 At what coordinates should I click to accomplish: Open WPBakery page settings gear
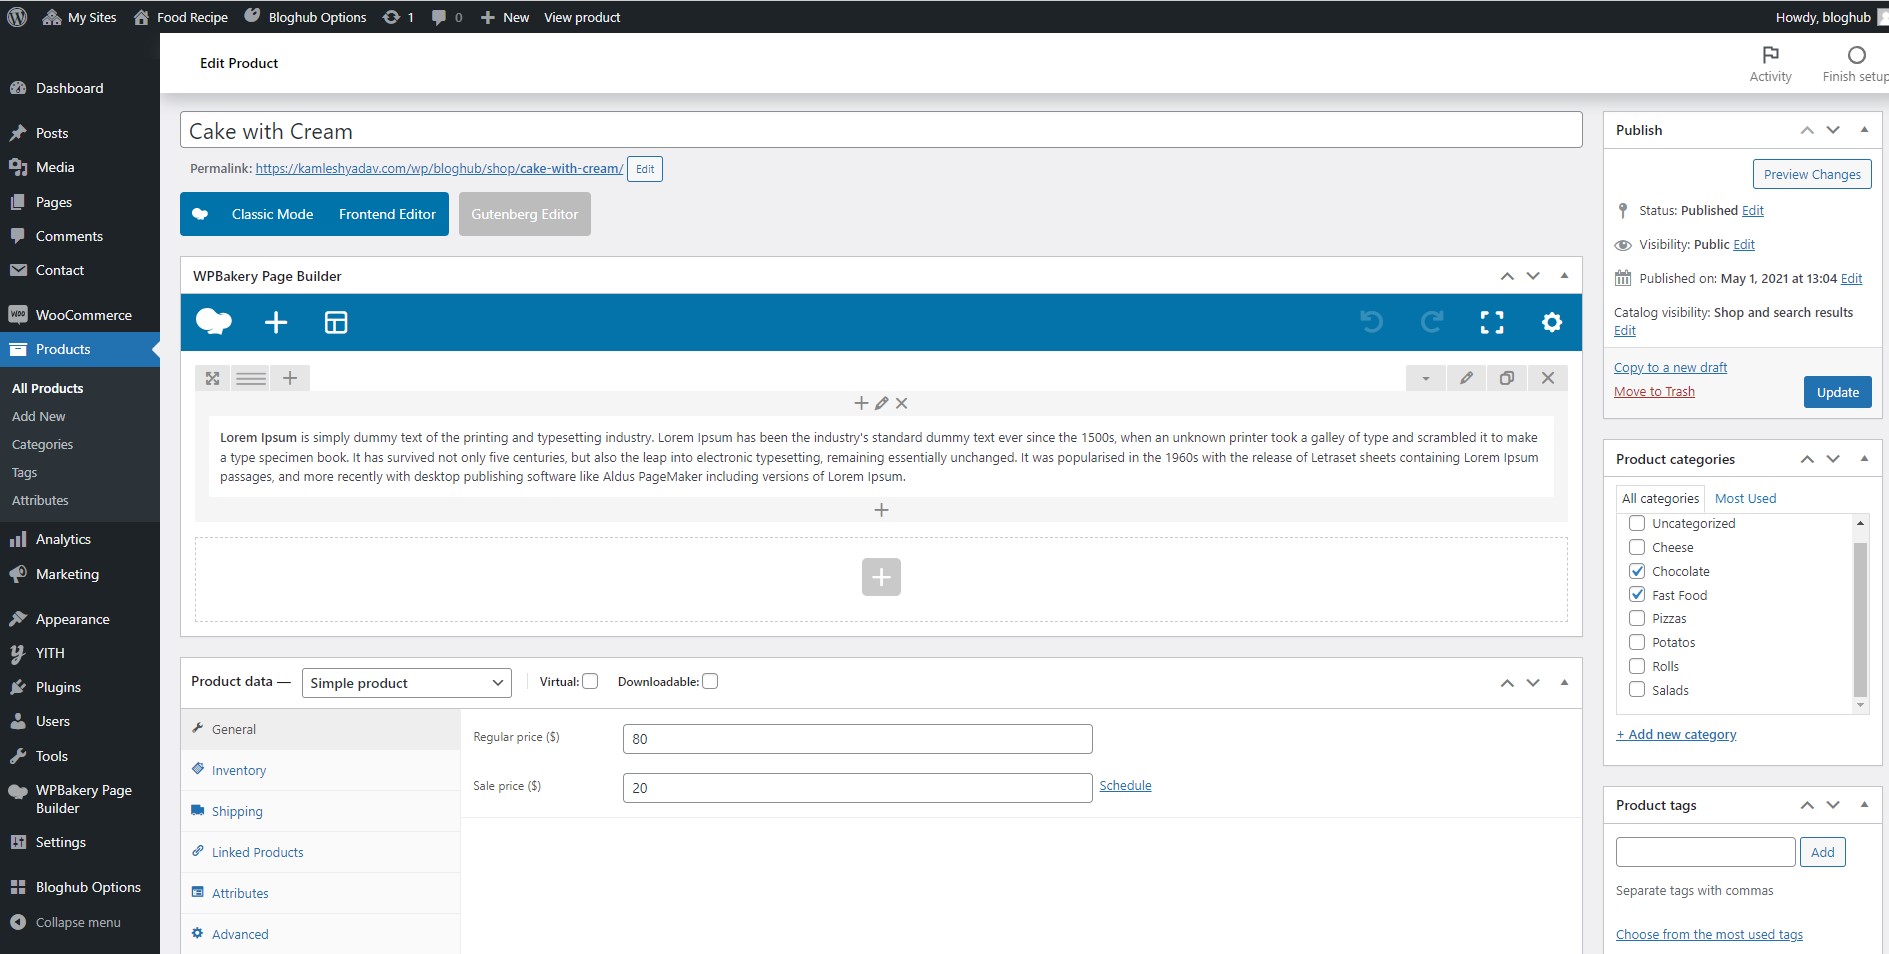1552,322
